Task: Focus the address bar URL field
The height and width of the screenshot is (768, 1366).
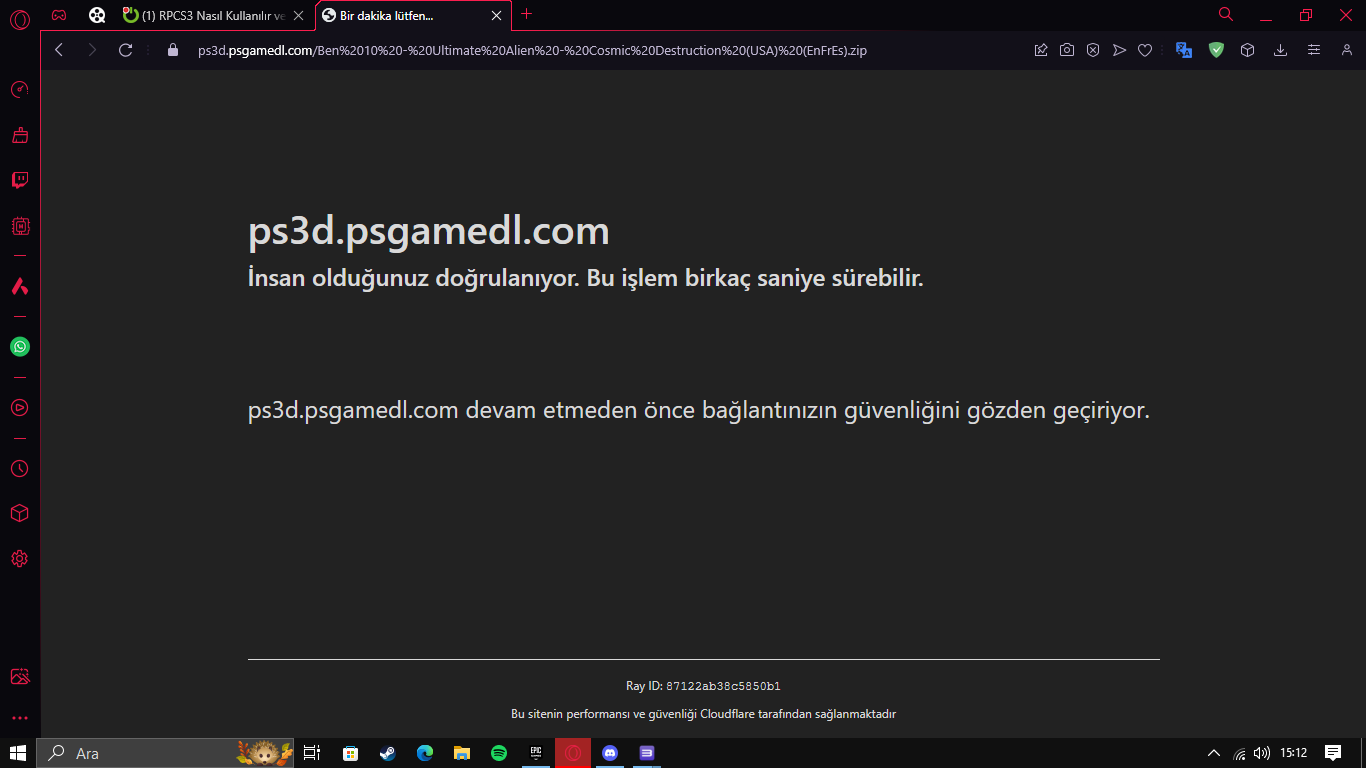Action: (x=532, y=50)
